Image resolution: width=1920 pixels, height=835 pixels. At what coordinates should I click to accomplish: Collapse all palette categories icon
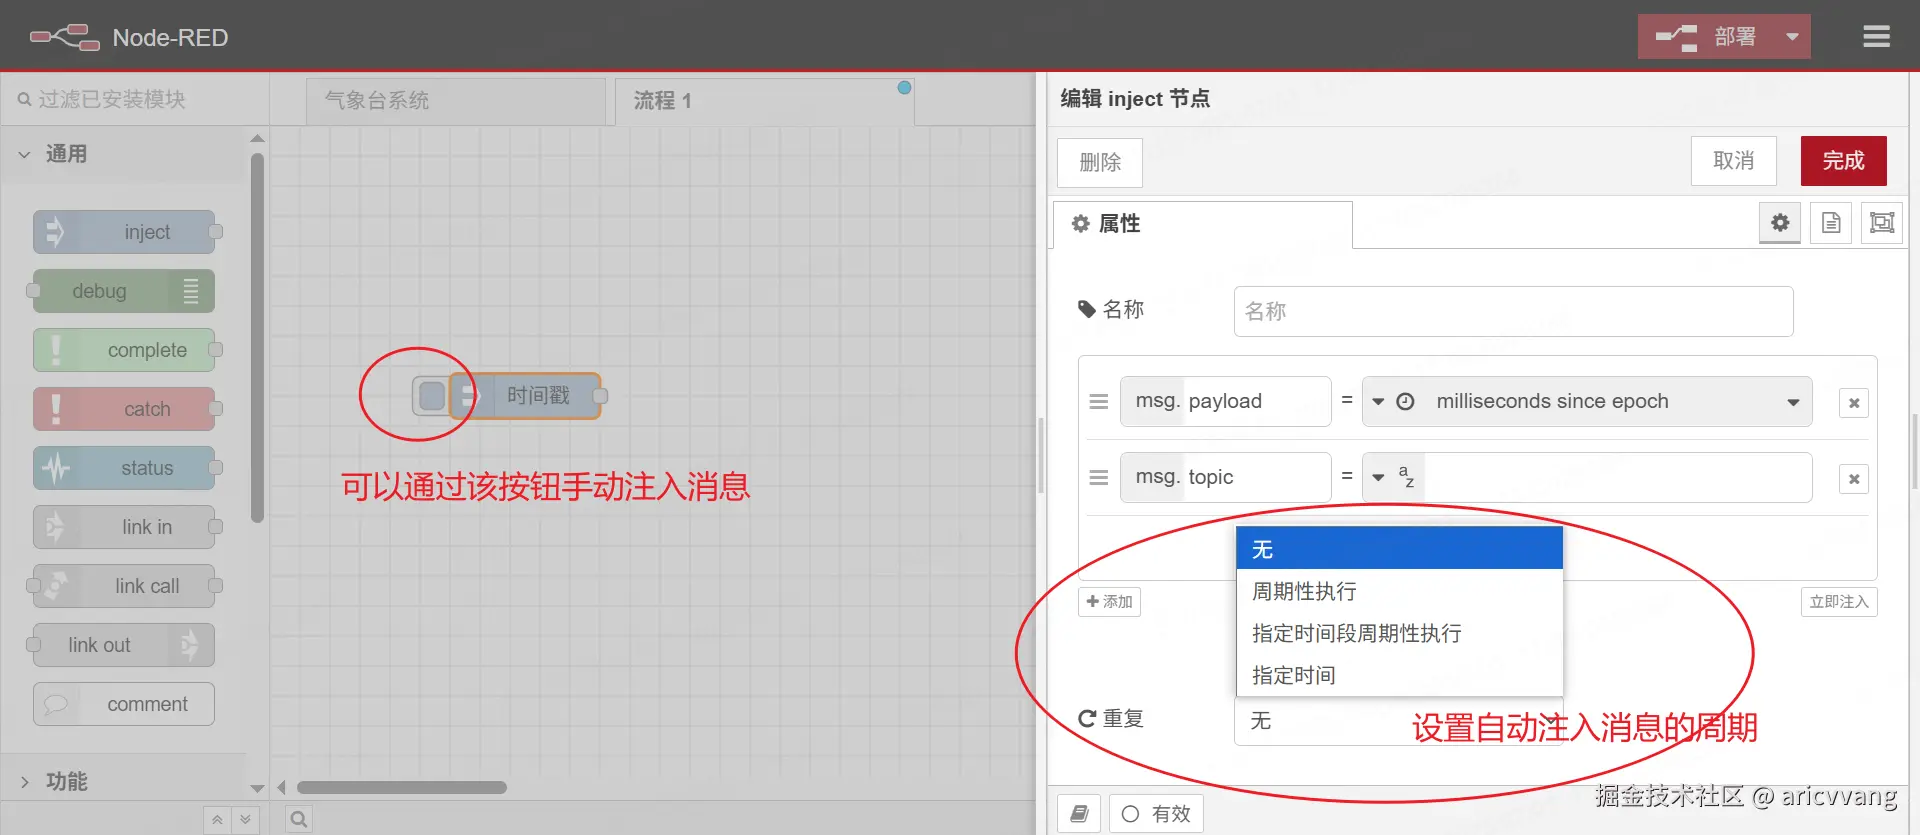217,820
